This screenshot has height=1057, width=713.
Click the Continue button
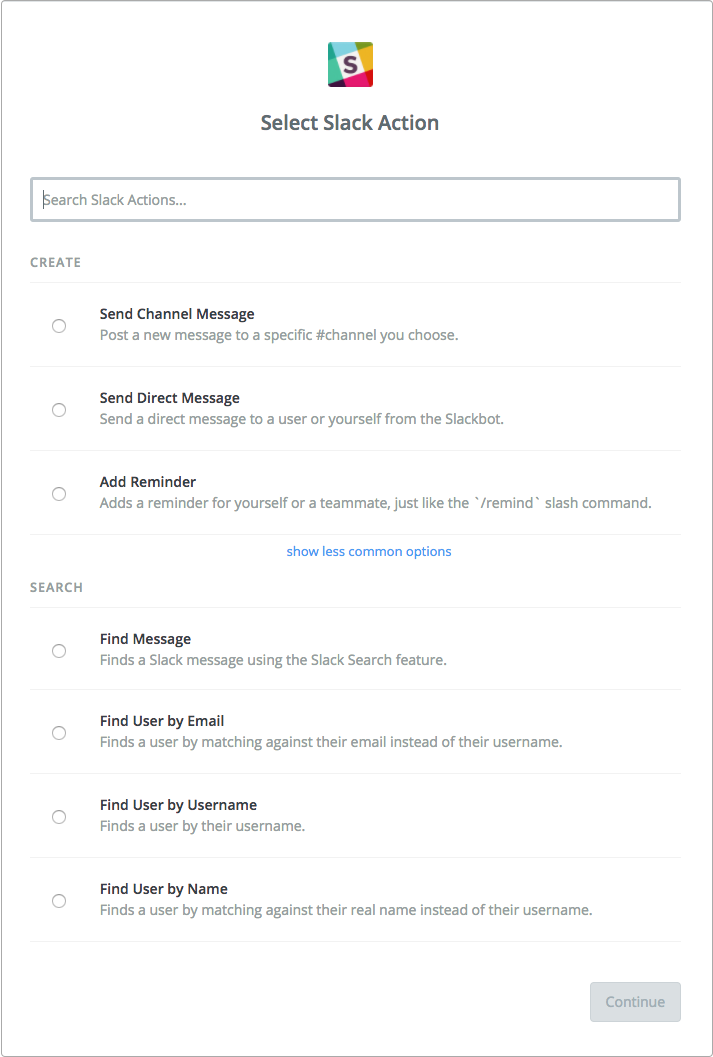636,1002
